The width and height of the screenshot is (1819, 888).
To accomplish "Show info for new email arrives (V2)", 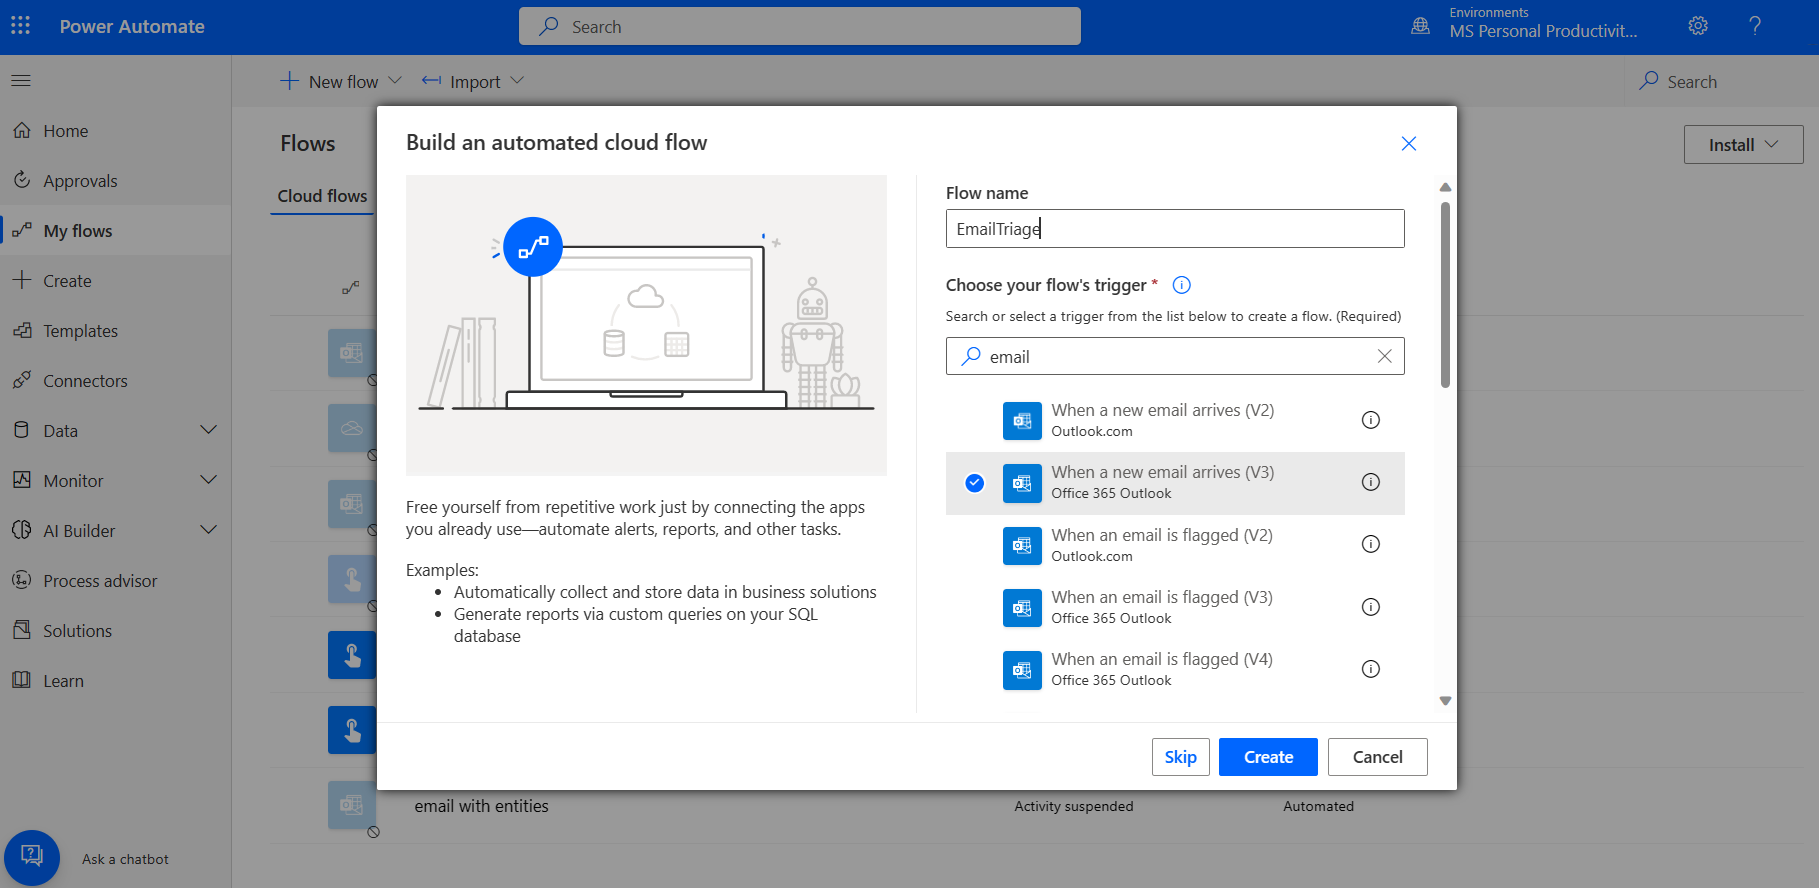I will [x=1370, y=420].
